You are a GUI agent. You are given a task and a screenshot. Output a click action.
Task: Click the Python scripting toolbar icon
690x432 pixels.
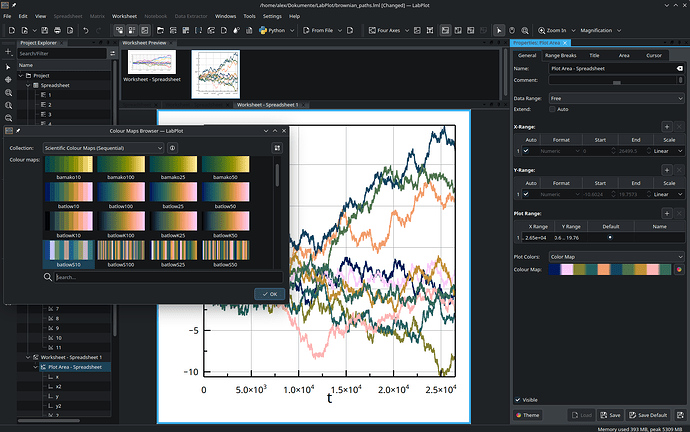coord(263,31)
